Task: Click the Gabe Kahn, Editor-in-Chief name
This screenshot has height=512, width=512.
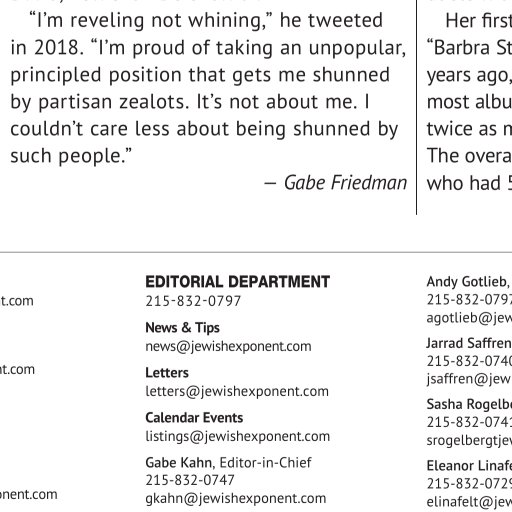Action: [228, 463]
